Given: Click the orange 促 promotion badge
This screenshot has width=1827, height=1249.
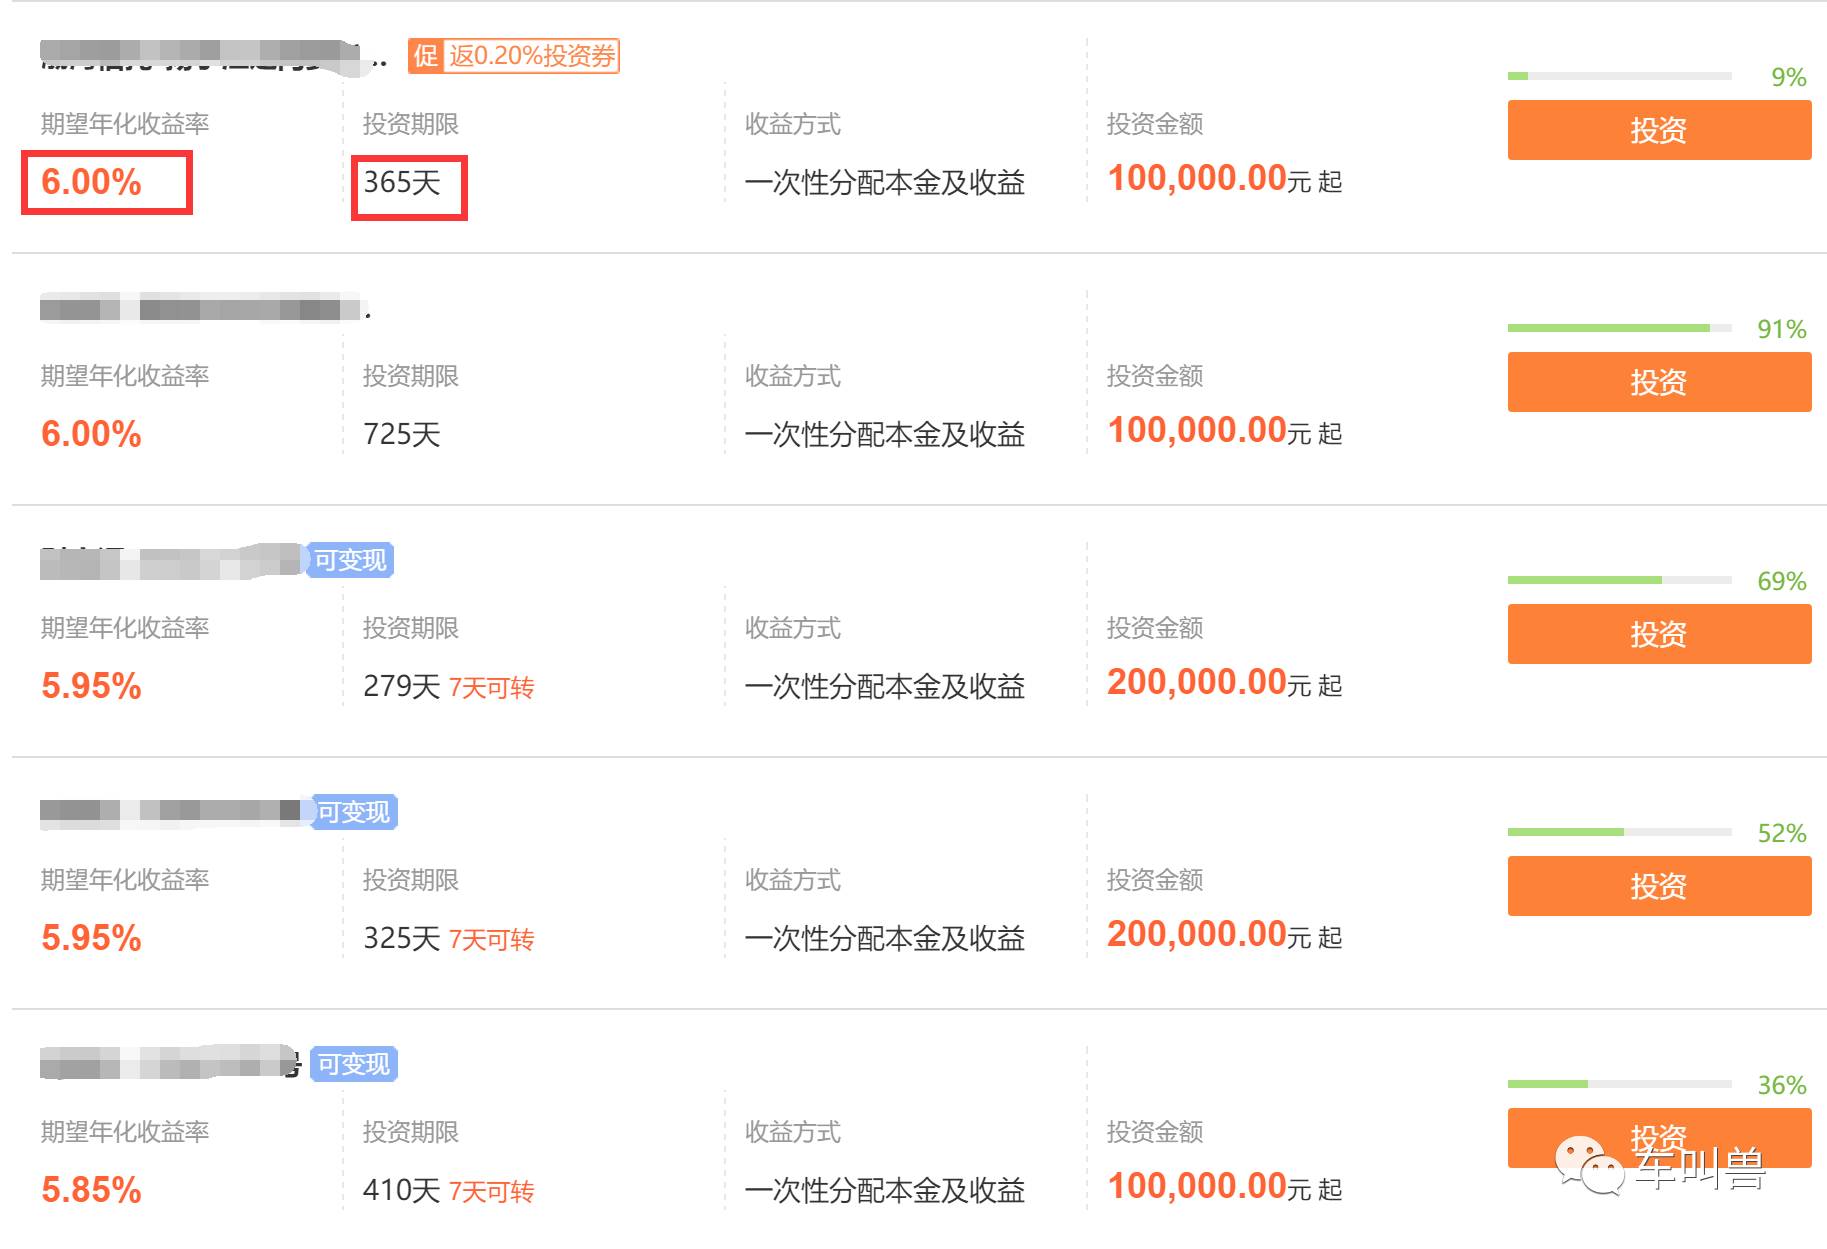Looking at the screenshot, I should click(x=425, y=56).
